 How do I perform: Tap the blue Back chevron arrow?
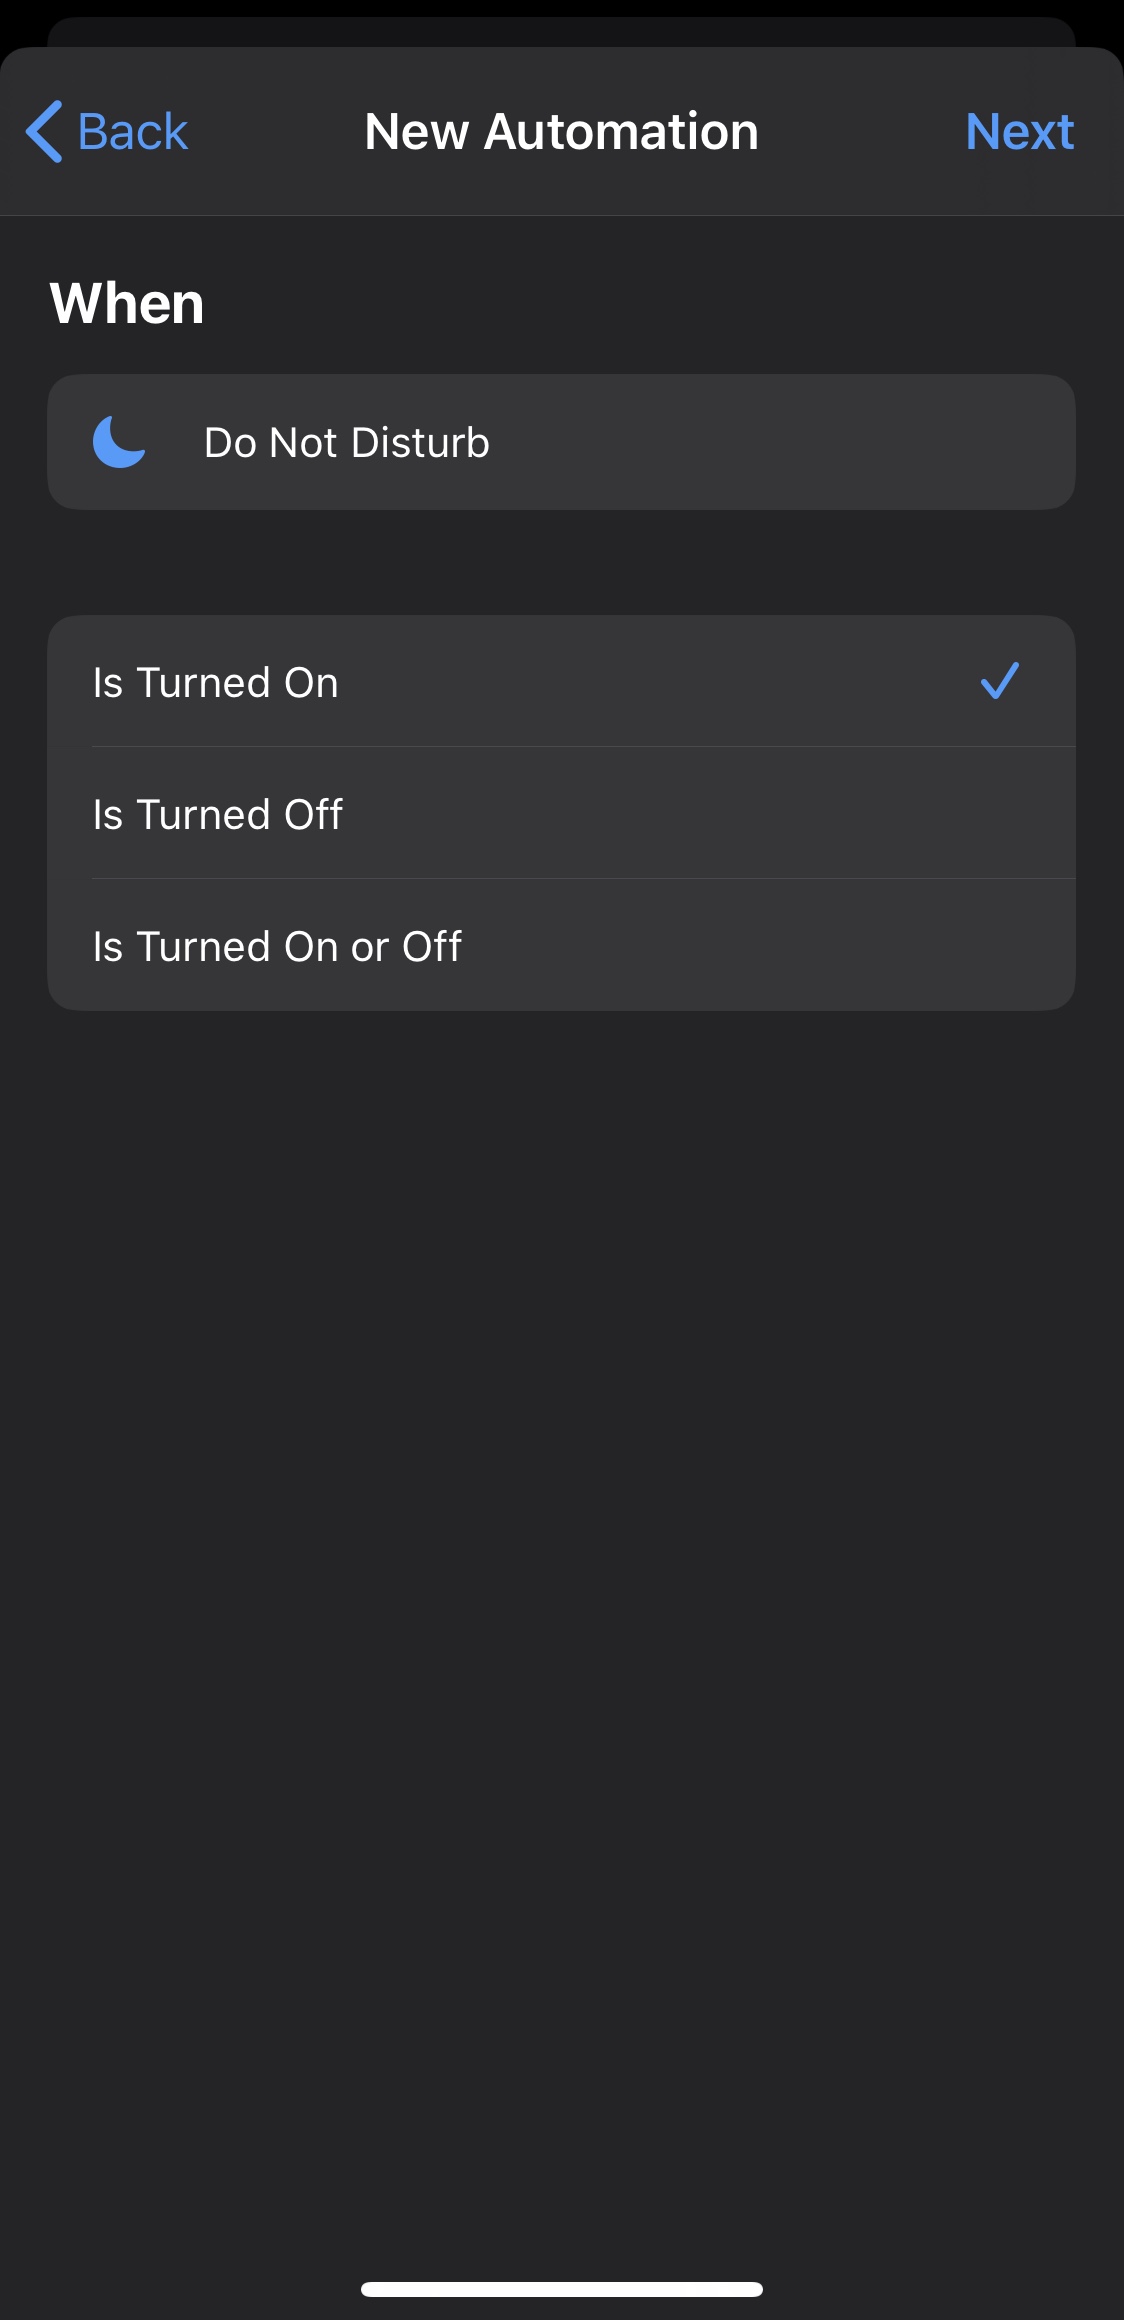pos(45,131)
